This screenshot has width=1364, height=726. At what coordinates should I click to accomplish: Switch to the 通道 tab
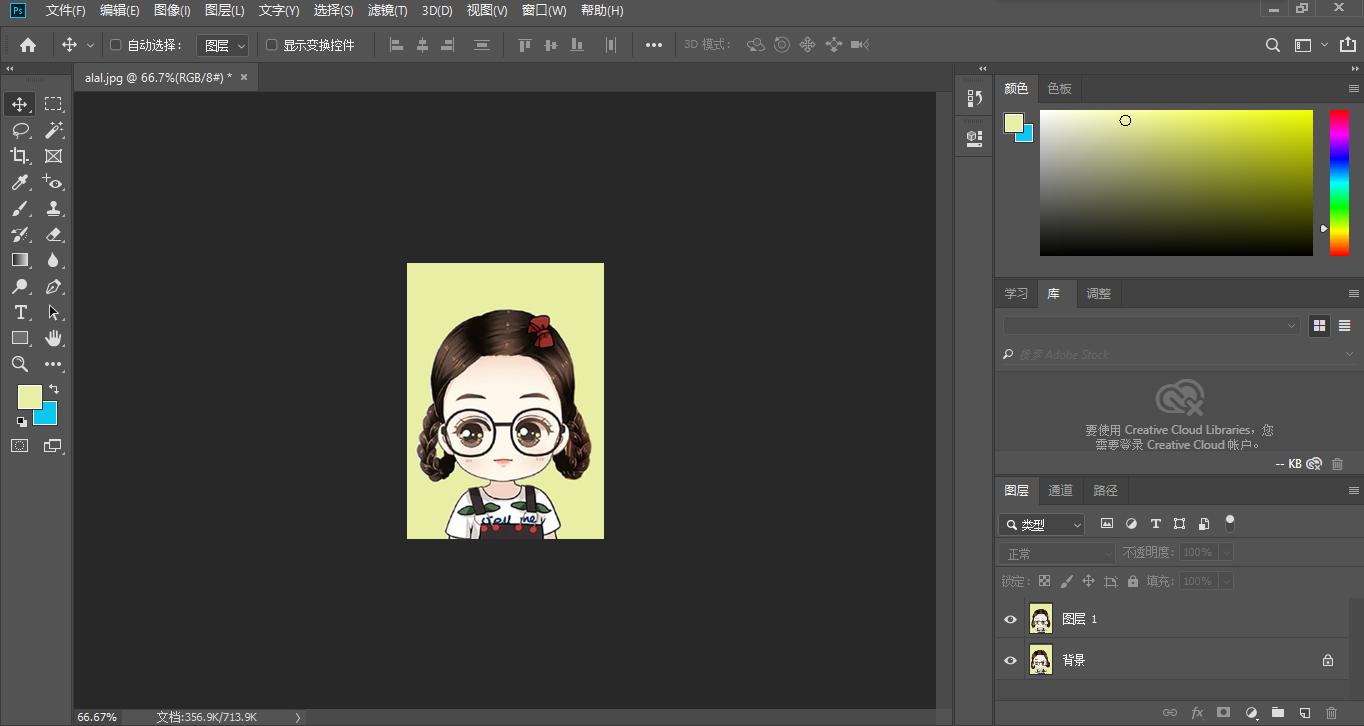(x=1060, y=490)
